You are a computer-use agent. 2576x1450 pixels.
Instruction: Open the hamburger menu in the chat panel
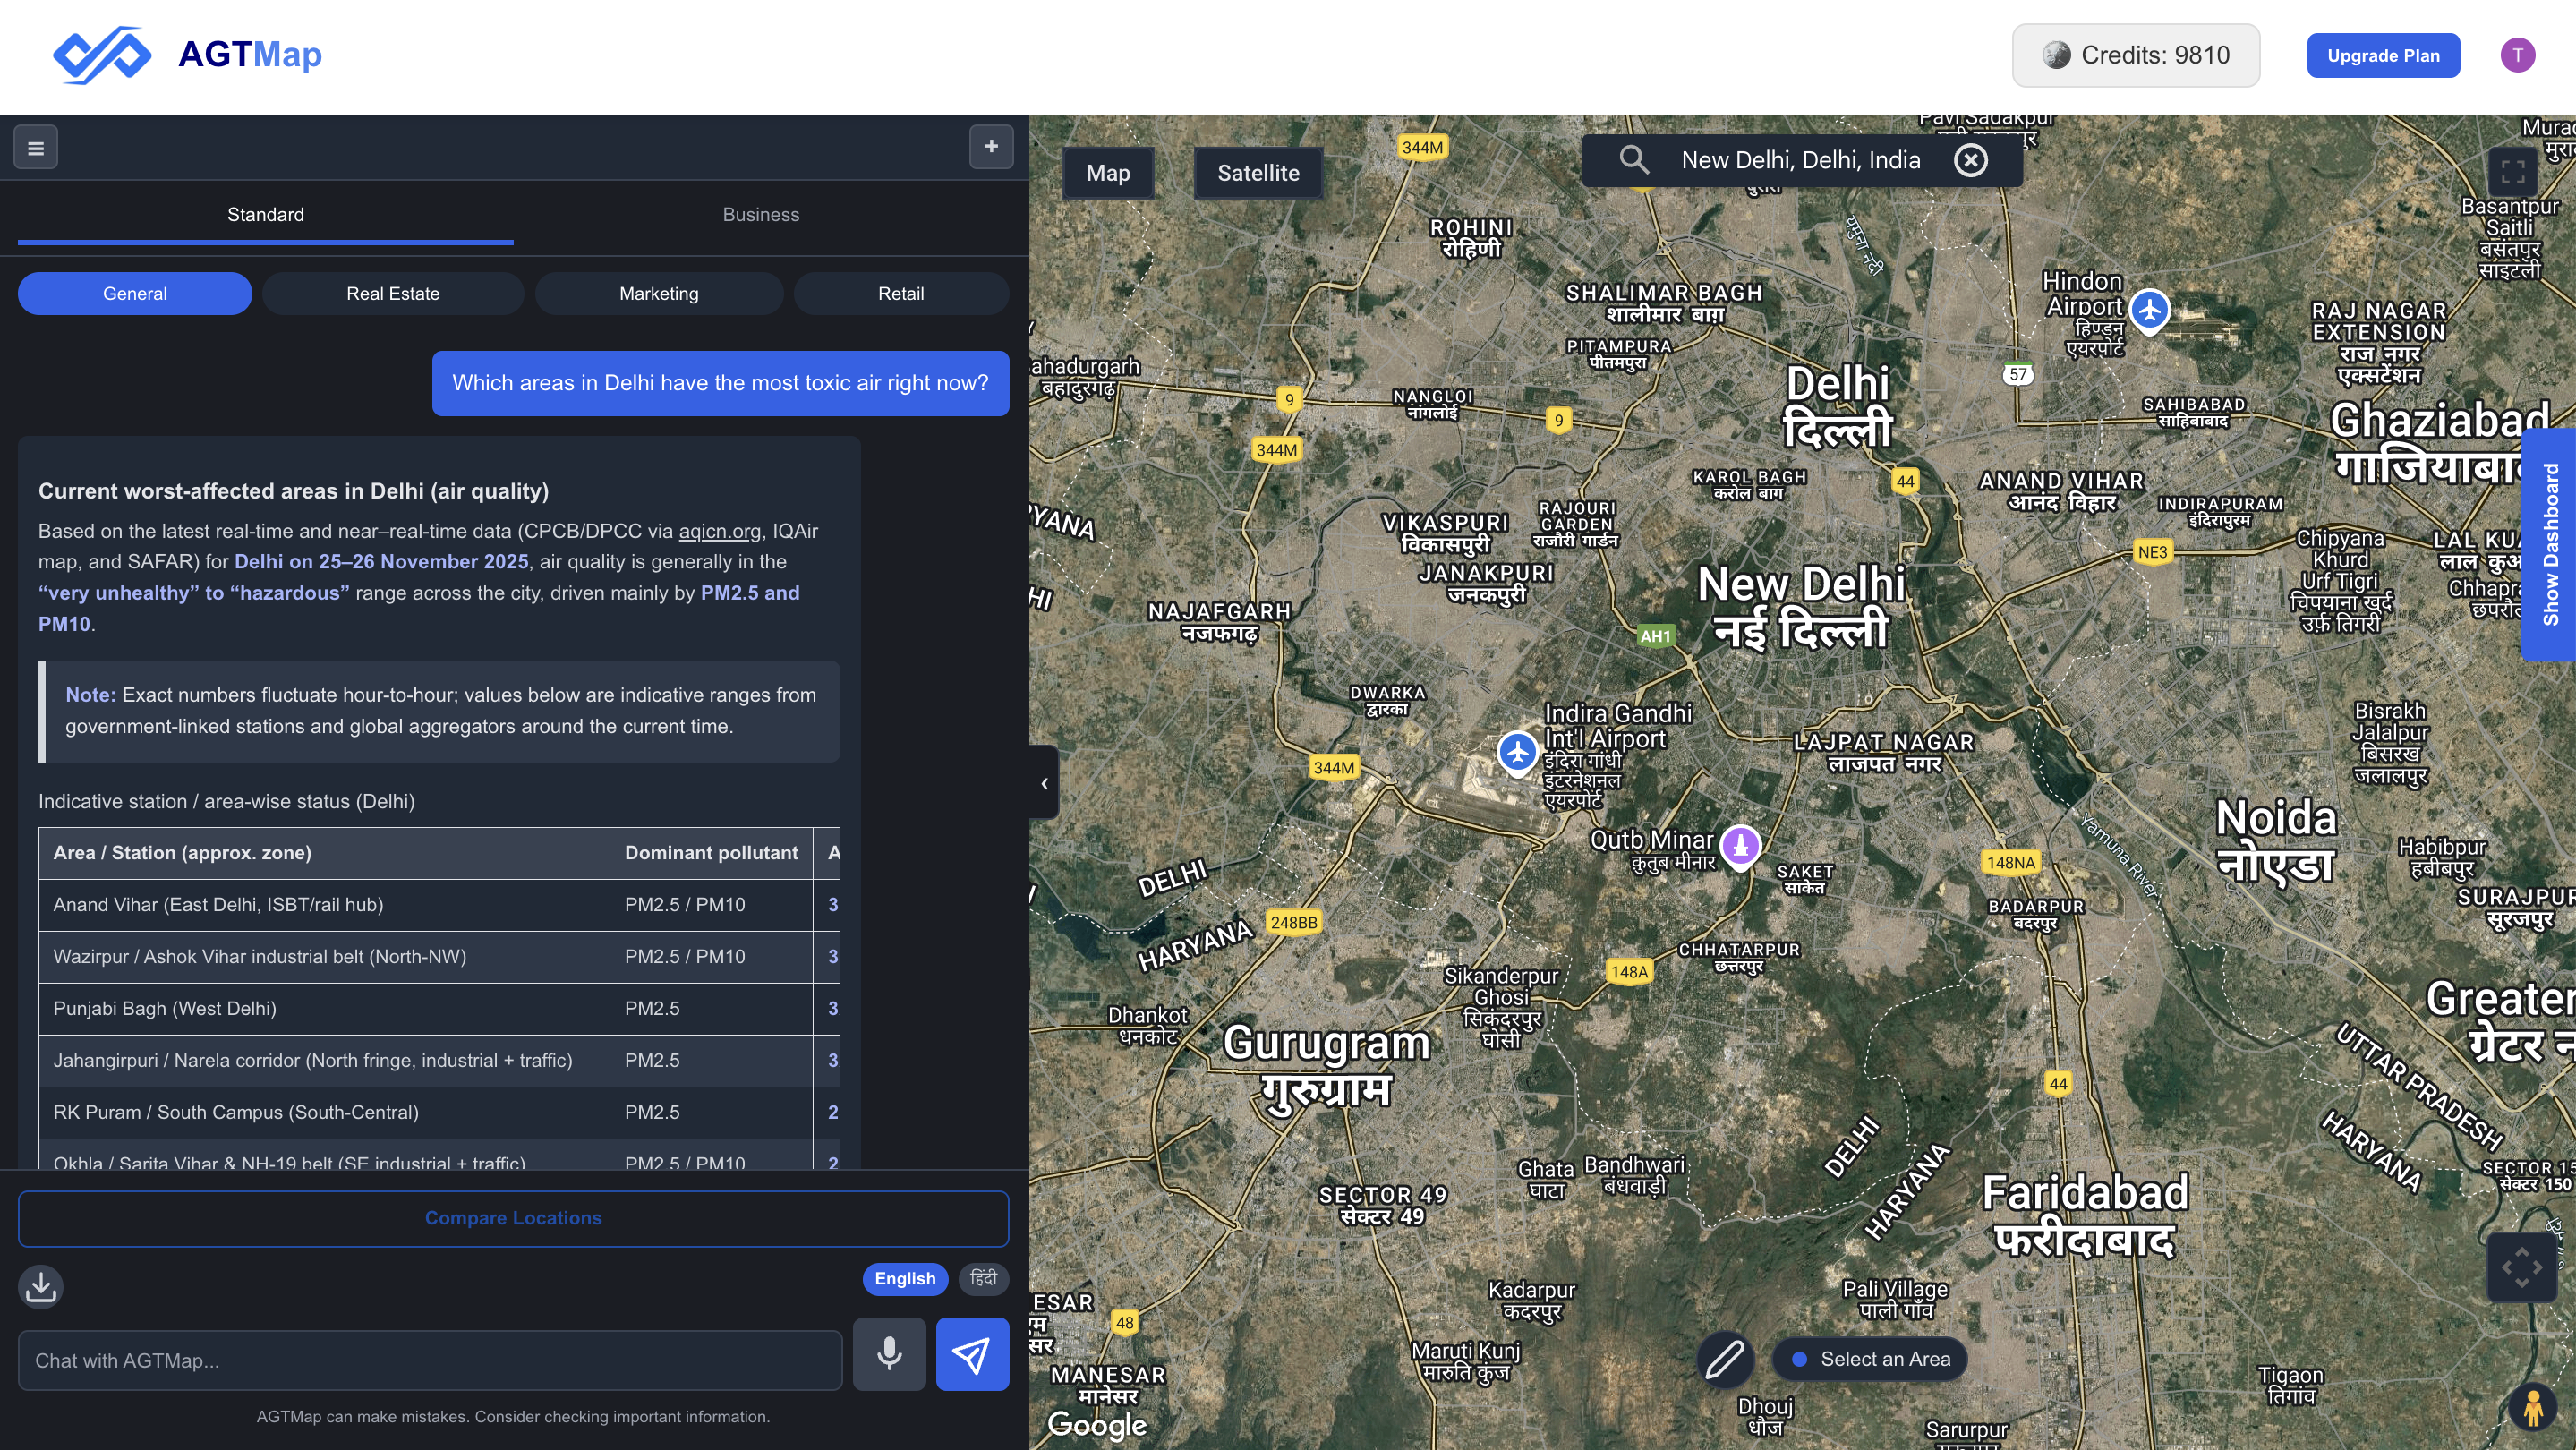point(36,148)
